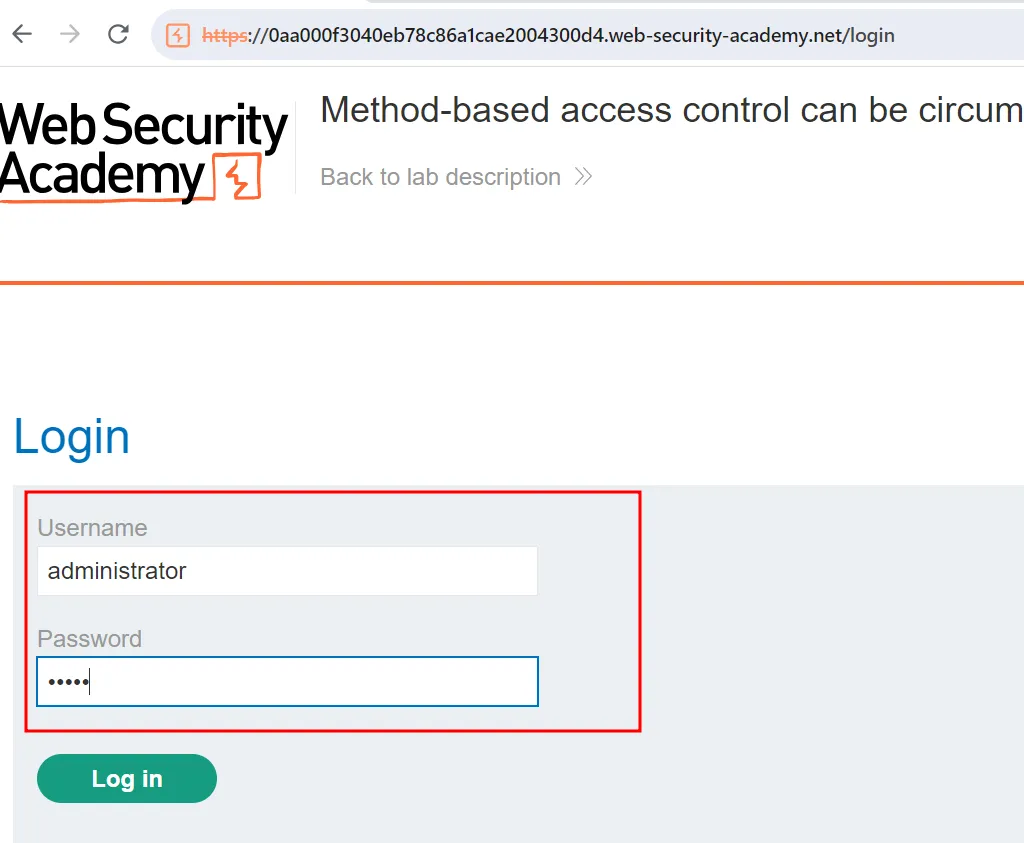Click the Password label
The width and height of the screenshot is (1024, 843).
[x=89, y=638]
